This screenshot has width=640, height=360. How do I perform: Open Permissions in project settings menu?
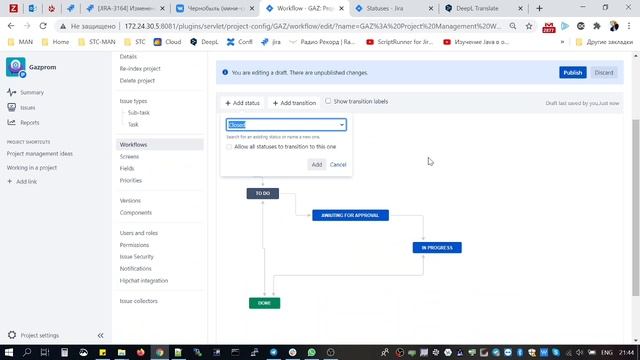[x=134, y=245]
